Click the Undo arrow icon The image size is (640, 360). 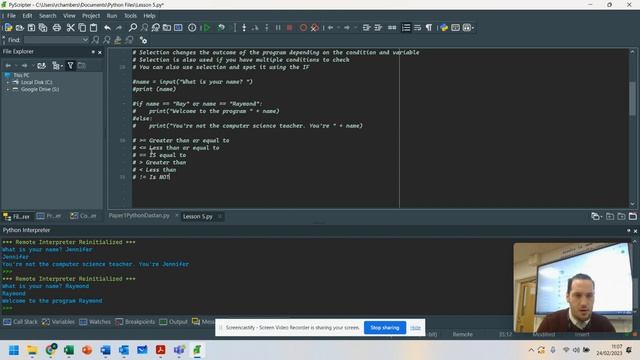pos(107,28)
